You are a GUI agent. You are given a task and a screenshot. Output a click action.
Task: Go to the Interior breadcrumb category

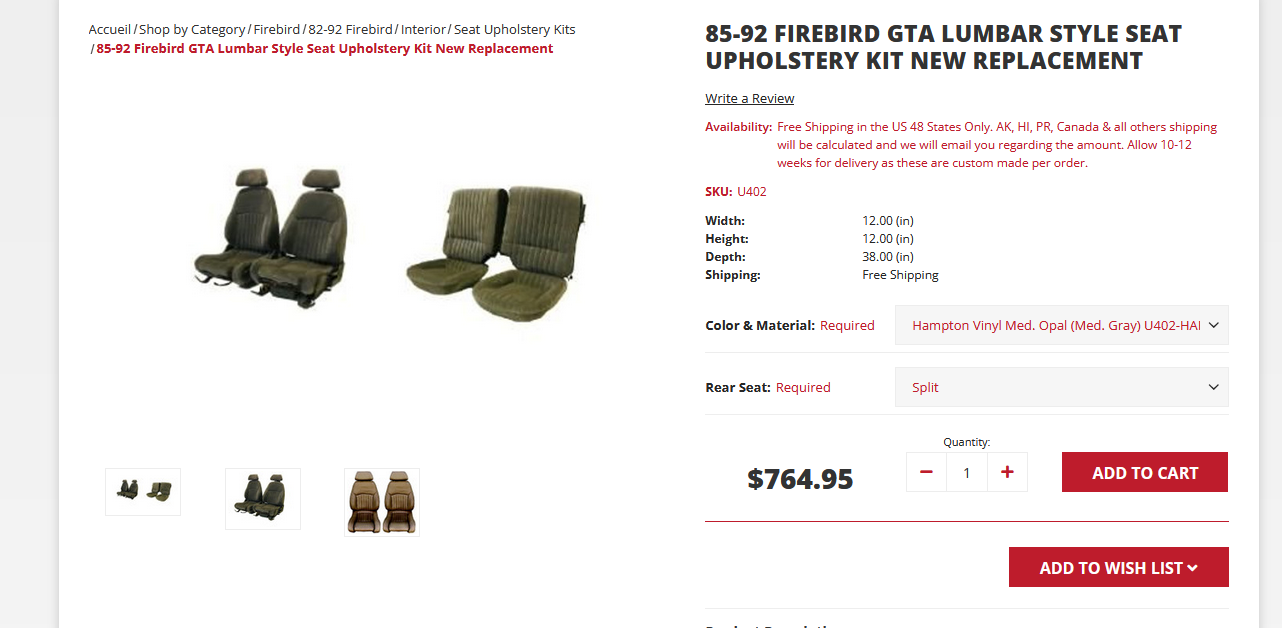[x=423, y=29]
